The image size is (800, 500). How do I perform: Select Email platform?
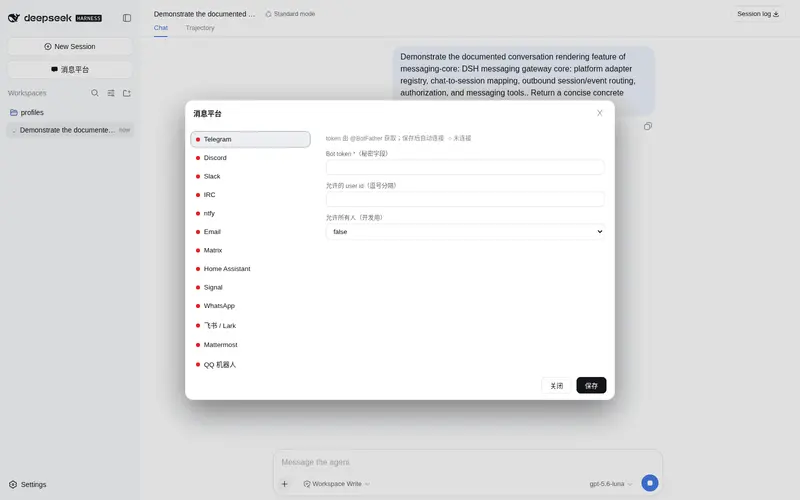[250, 232]
